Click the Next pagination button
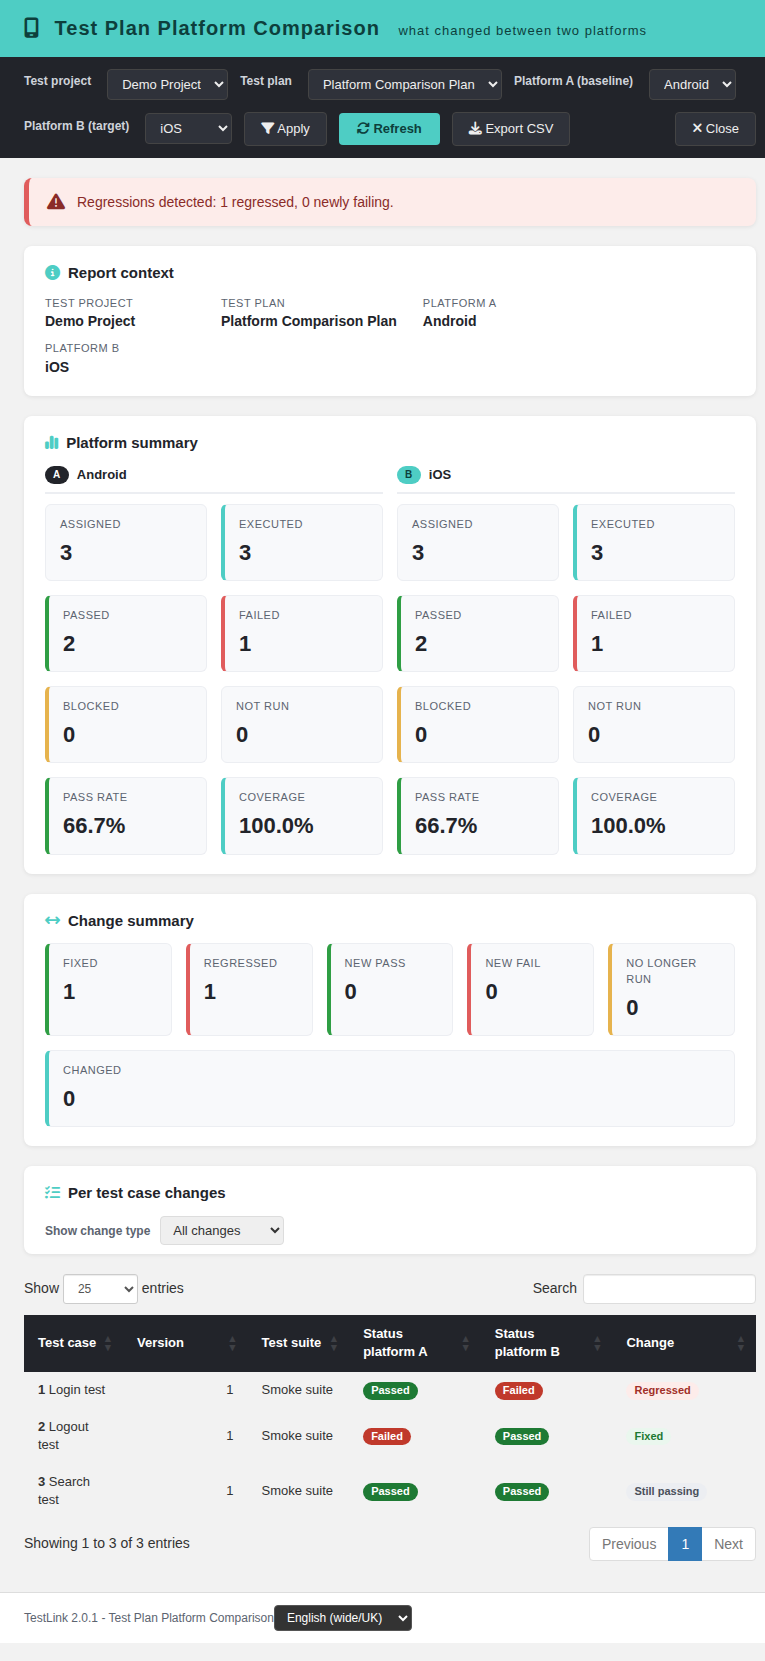 [x=728, y=1544]
